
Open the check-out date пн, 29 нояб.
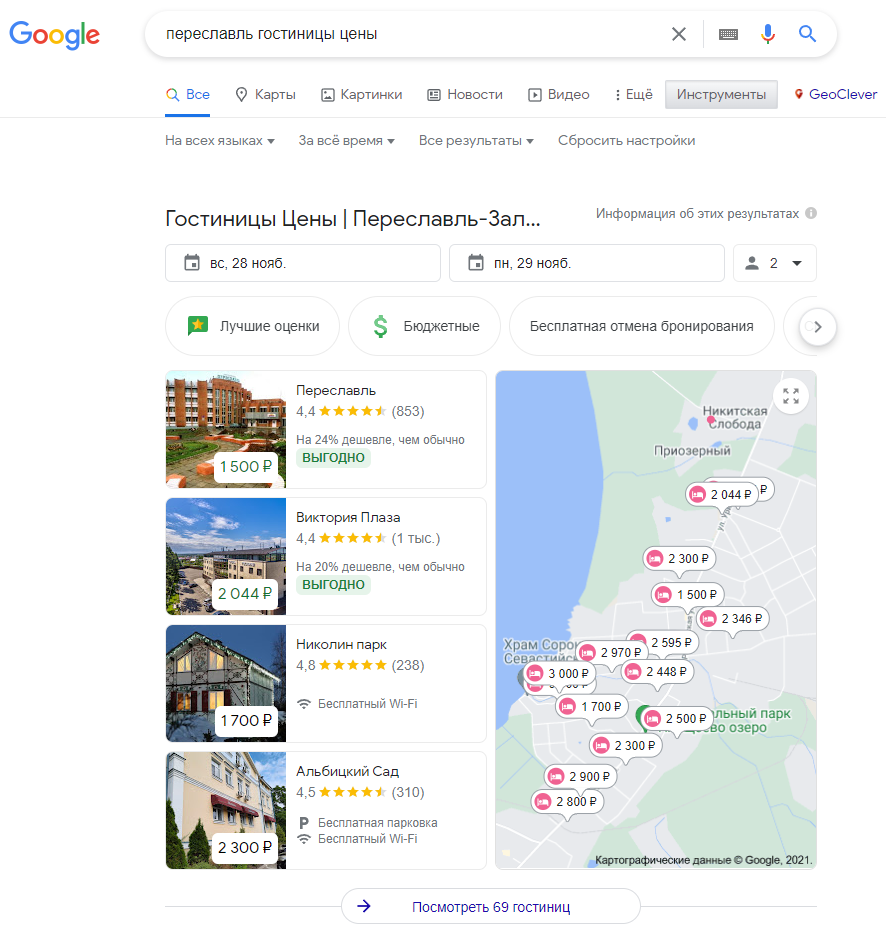tap(587, 263)
